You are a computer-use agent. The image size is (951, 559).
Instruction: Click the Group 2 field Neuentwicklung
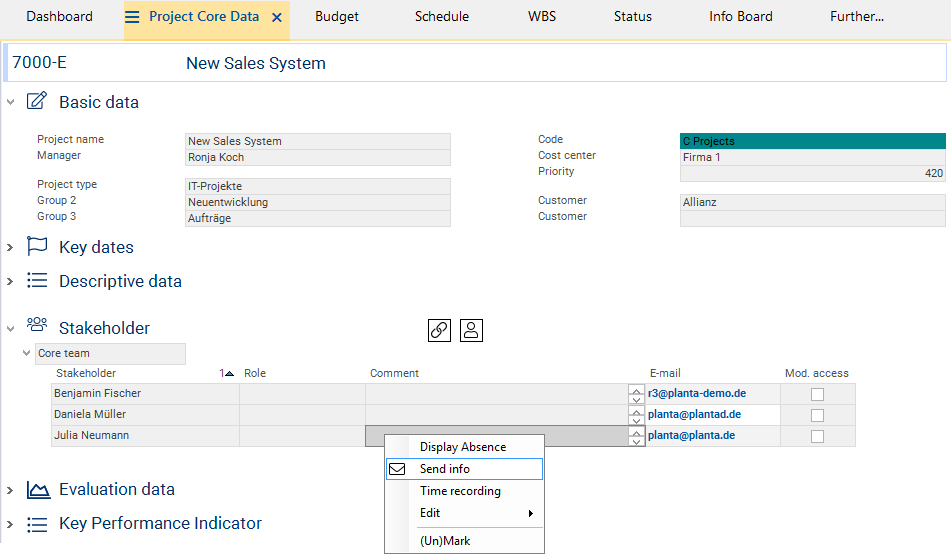click(318, 202)
